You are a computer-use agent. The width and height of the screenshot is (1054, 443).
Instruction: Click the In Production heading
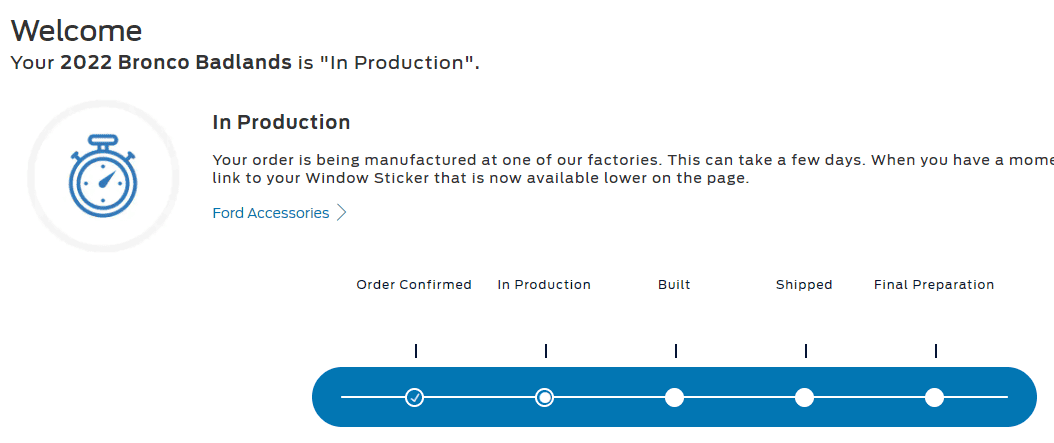pyautogui.click(x=281, y=122)
